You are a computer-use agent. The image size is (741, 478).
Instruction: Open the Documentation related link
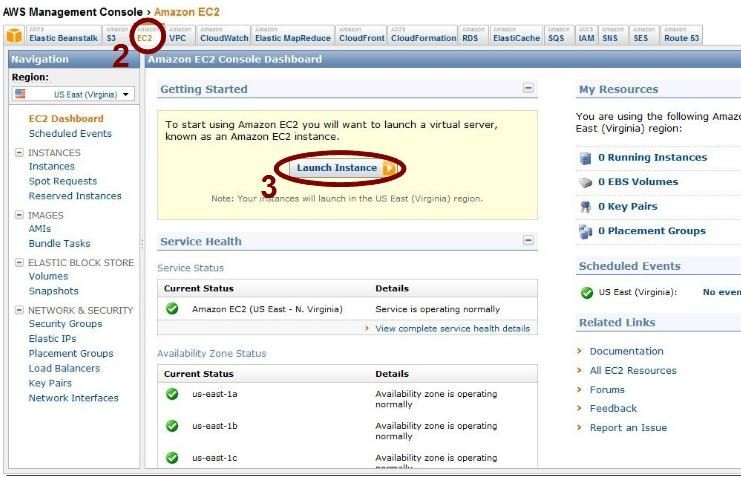click(x=626, y=351)
